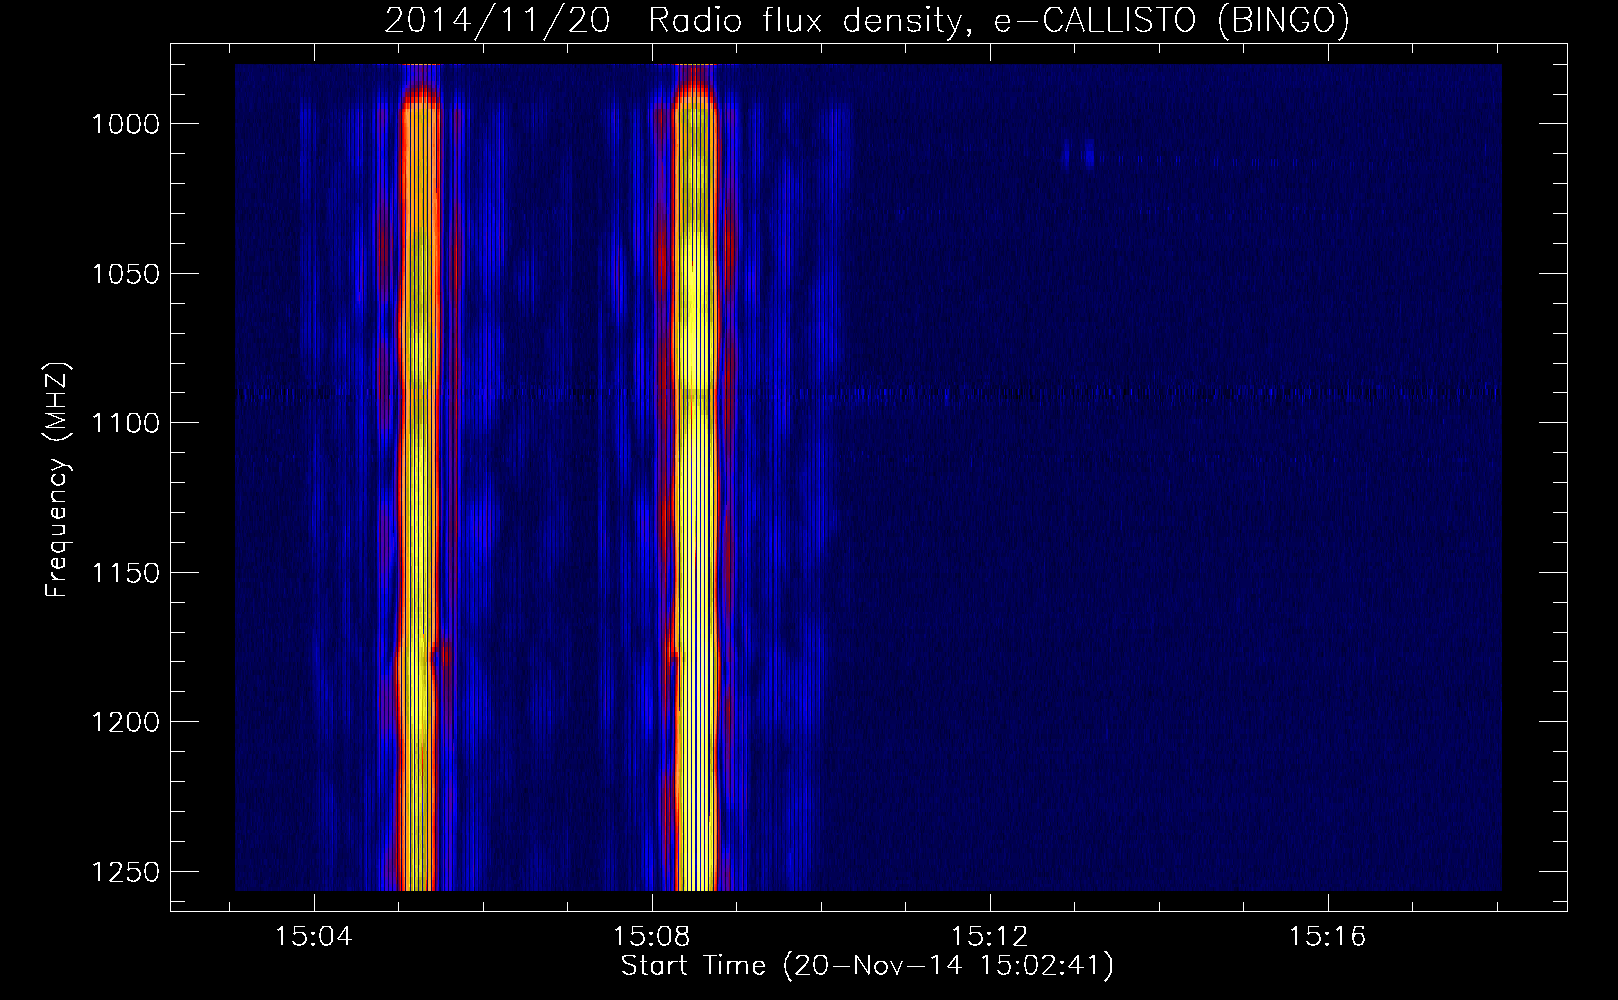
Task: Select the 1000 frequency tick label
Action: click(126, 124)
